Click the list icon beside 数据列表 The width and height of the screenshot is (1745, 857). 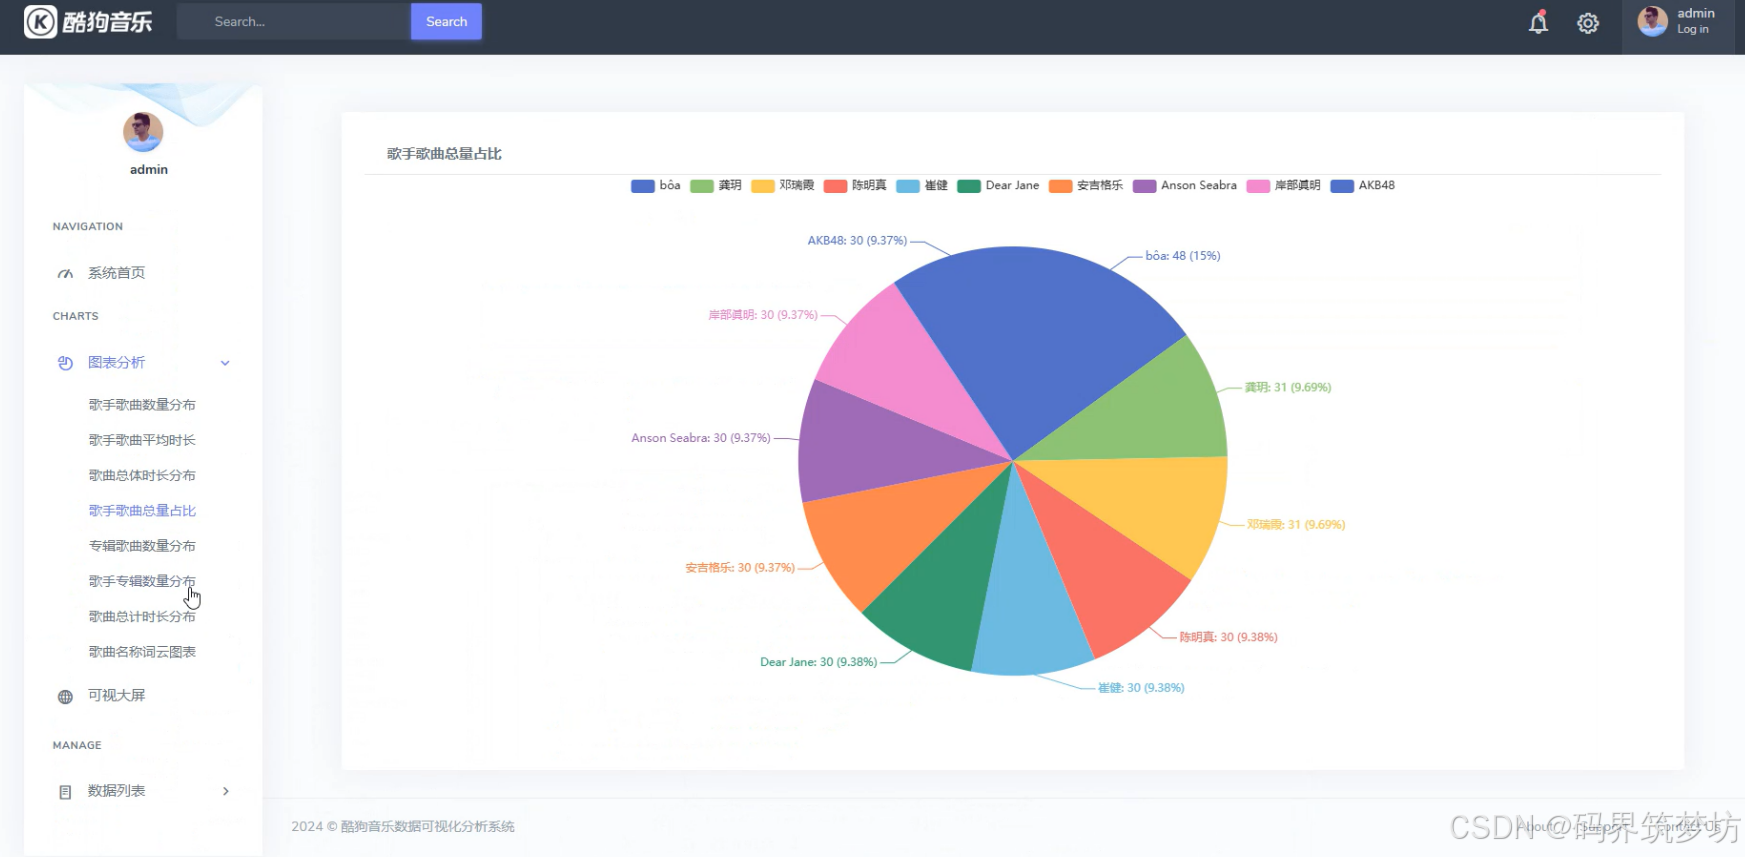pos(65,791)
